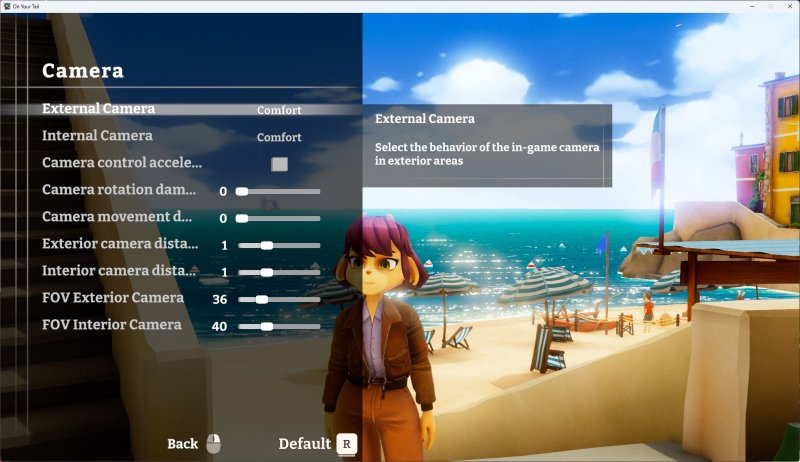Change Internal Camera Comfort selection
This screenshot has height=462, width=800.
tap(279, 137)
